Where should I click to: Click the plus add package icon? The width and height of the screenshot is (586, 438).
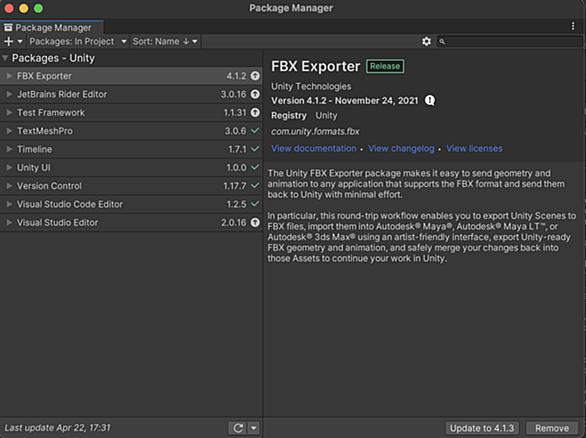point(9,41)
